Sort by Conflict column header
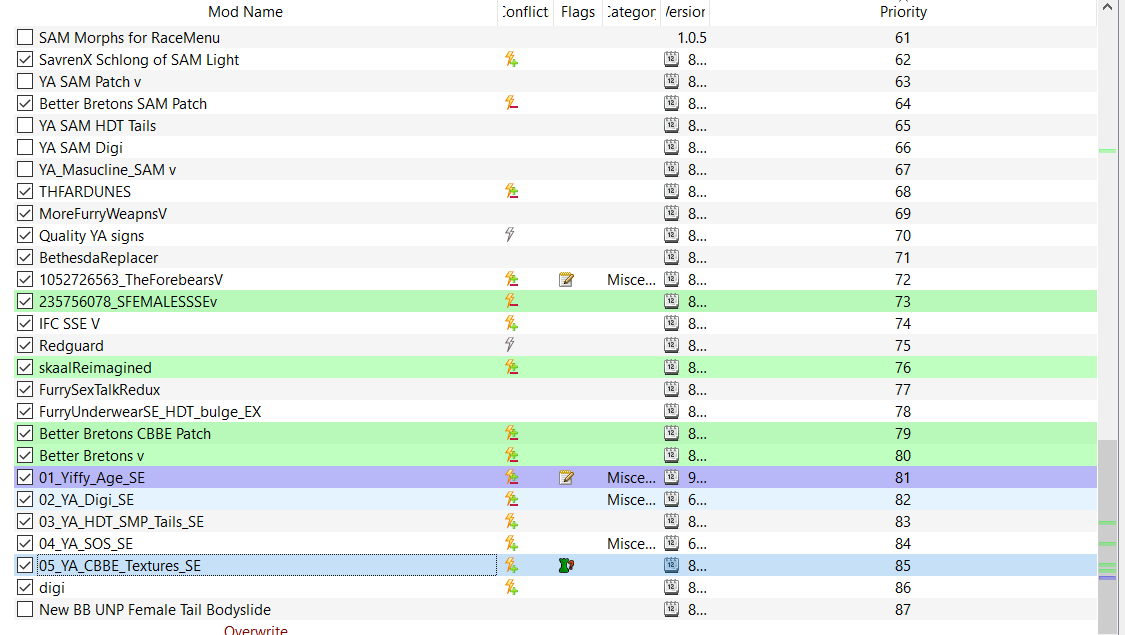The height and width of the screenshot is (635, 1125). [525, 11]
